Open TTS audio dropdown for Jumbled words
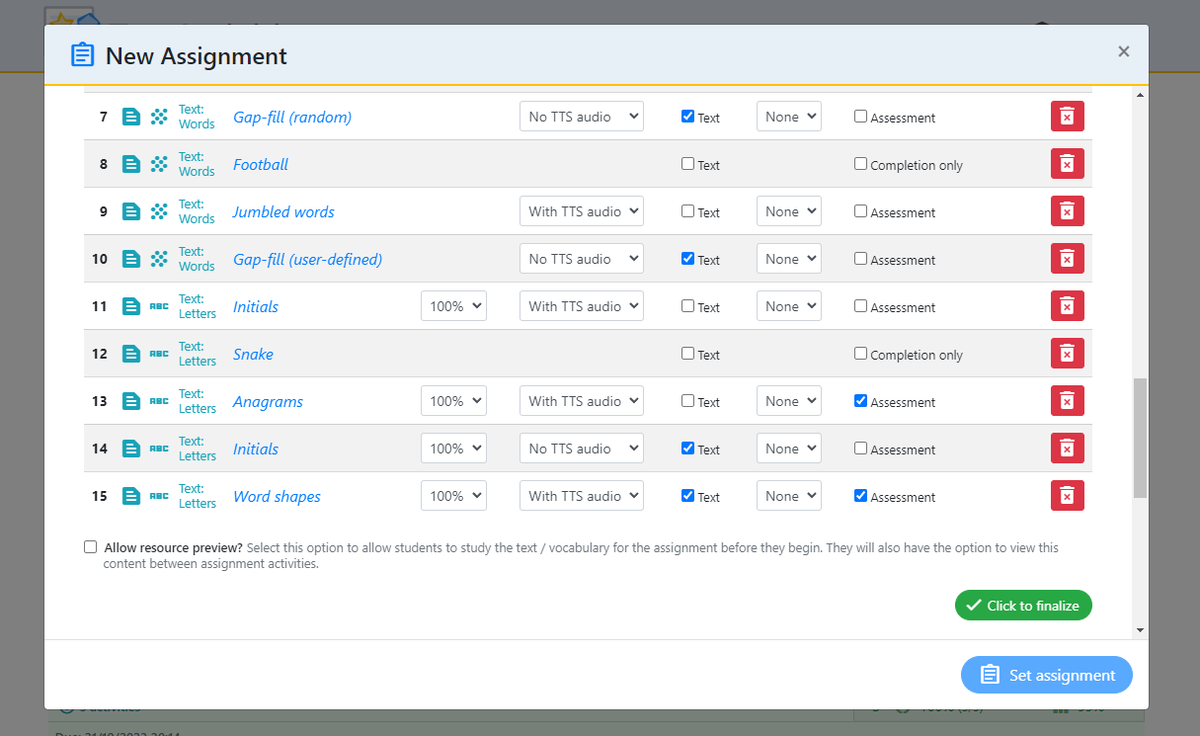 click(582, 211)
